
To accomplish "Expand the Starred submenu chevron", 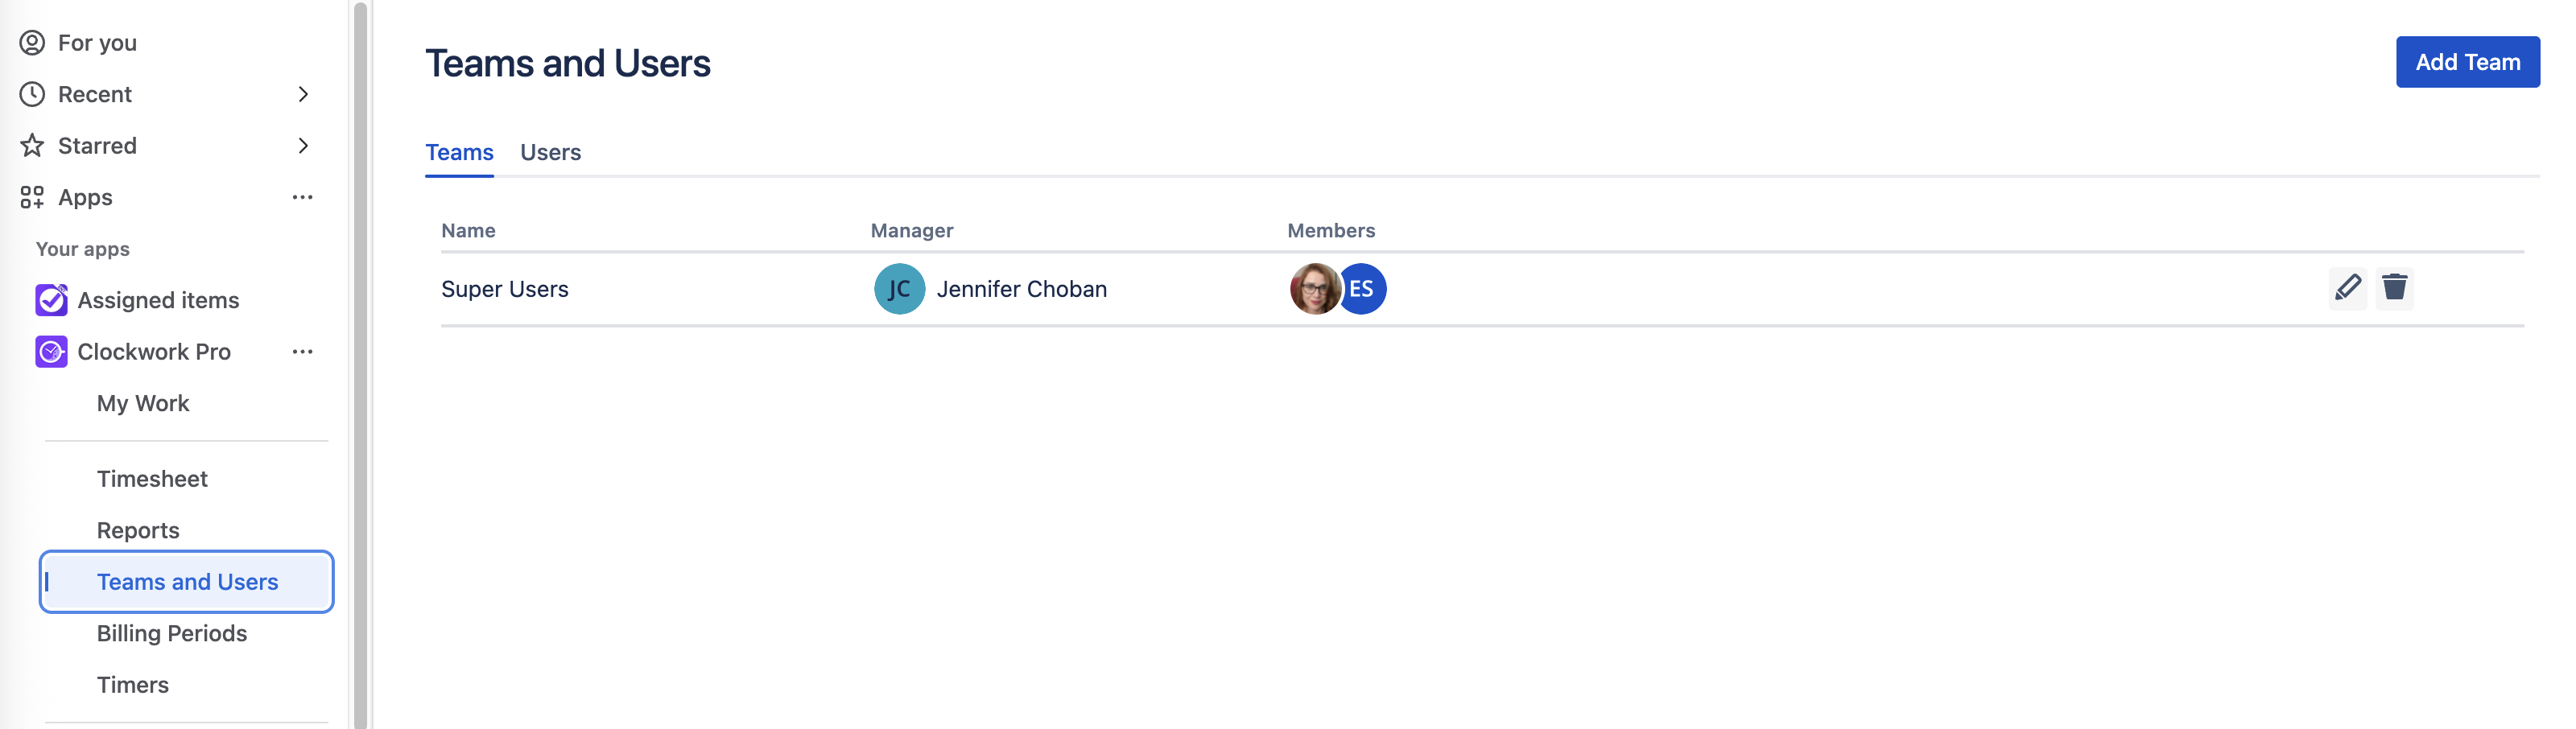I will click(303, 146).
